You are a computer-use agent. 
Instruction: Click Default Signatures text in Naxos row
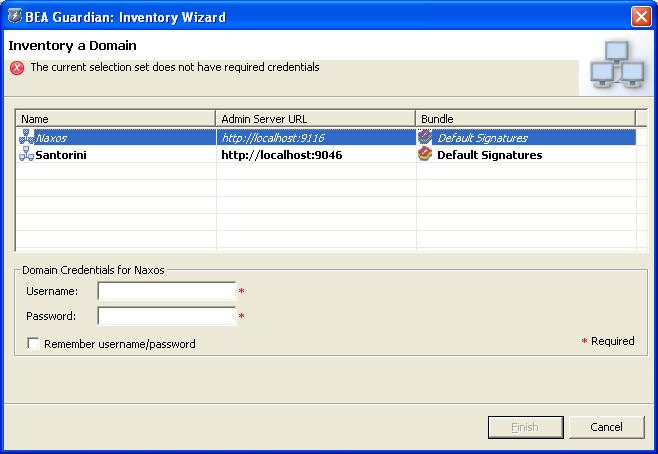[482, 138]
